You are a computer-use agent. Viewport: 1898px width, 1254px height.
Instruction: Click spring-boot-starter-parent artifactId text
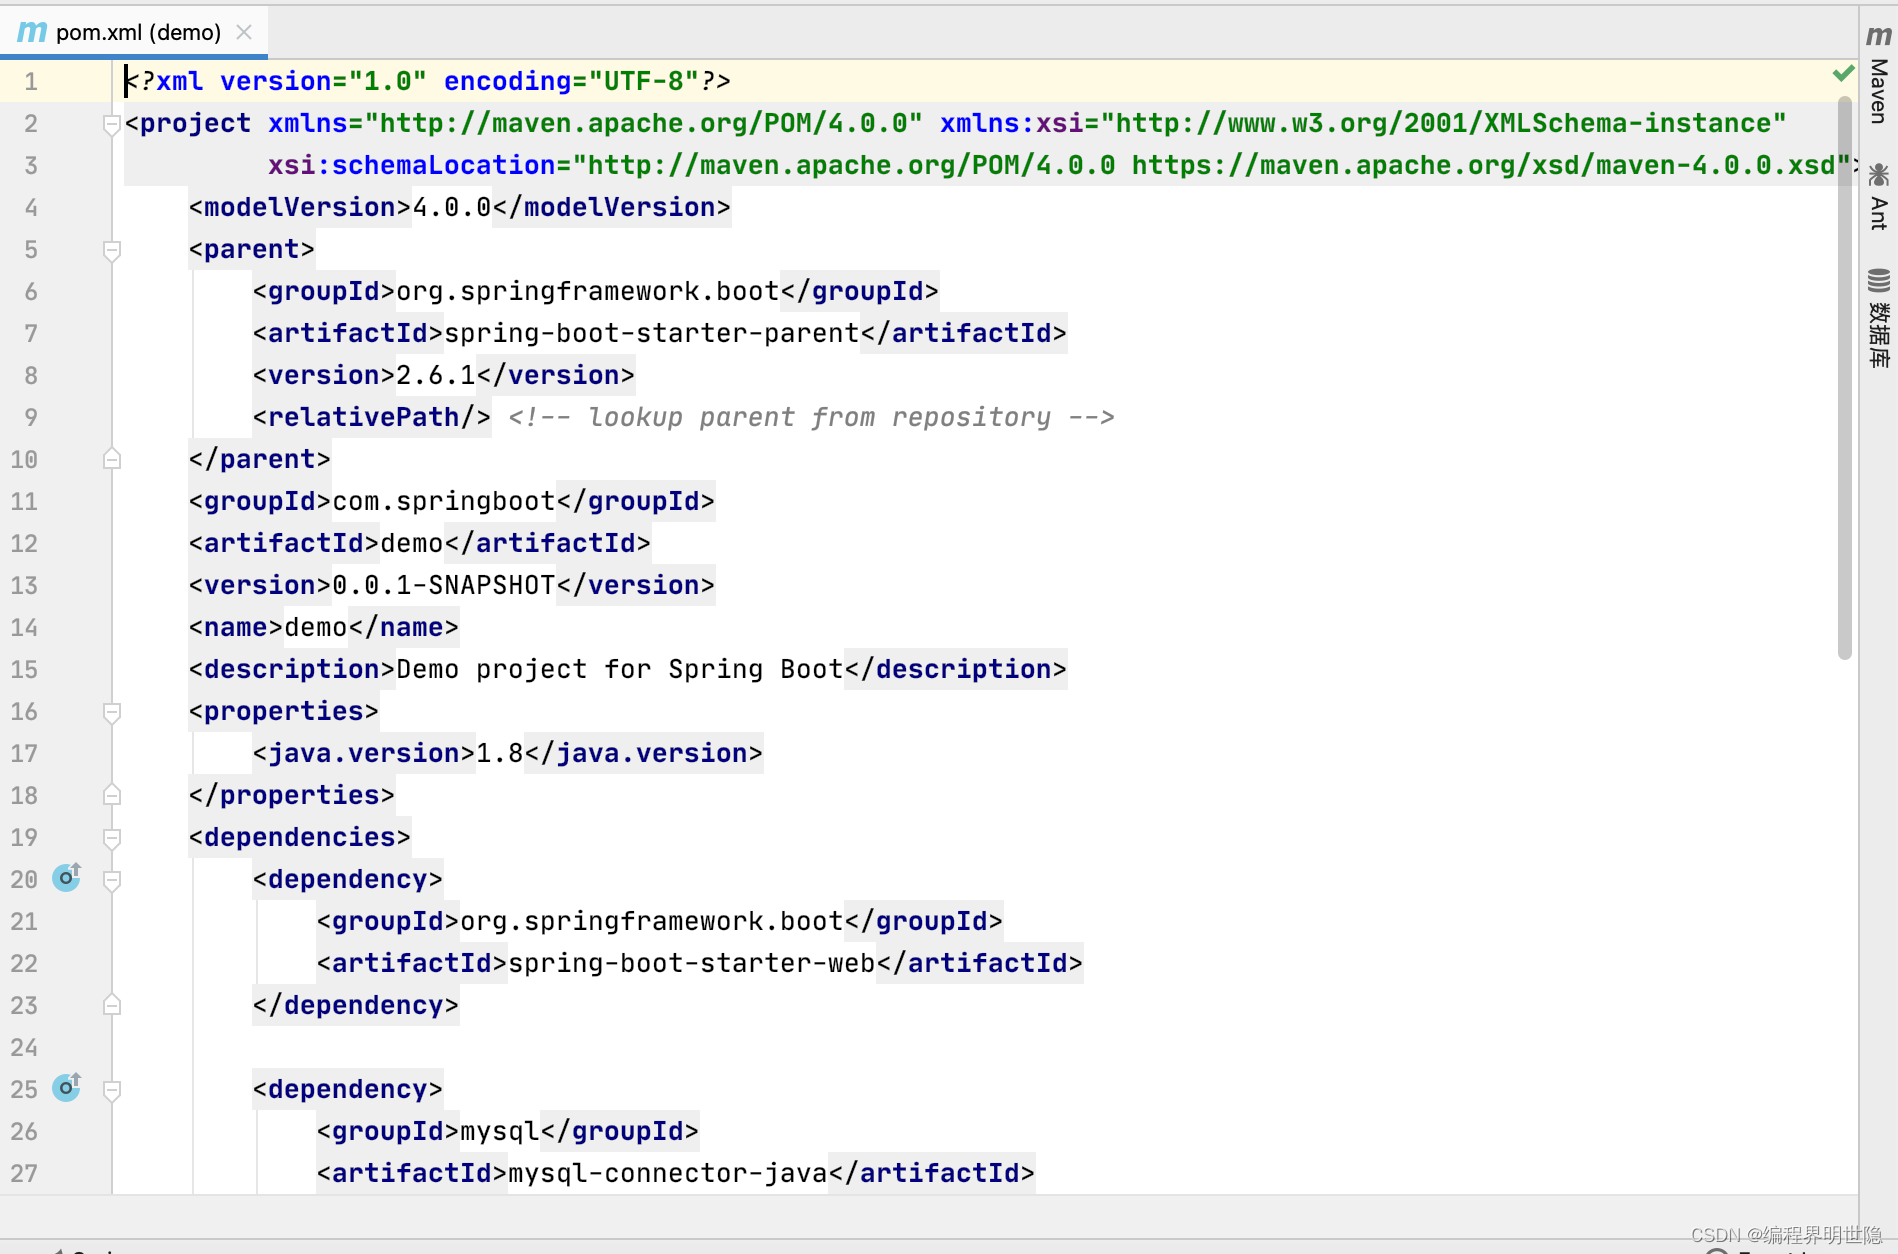[x=652, y=333]
